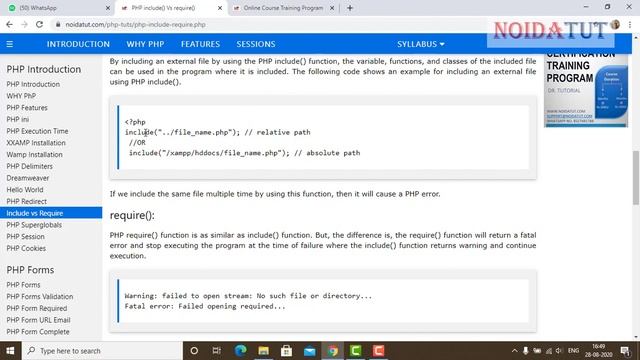Open Chrome three-dot menu

[630, 24]
